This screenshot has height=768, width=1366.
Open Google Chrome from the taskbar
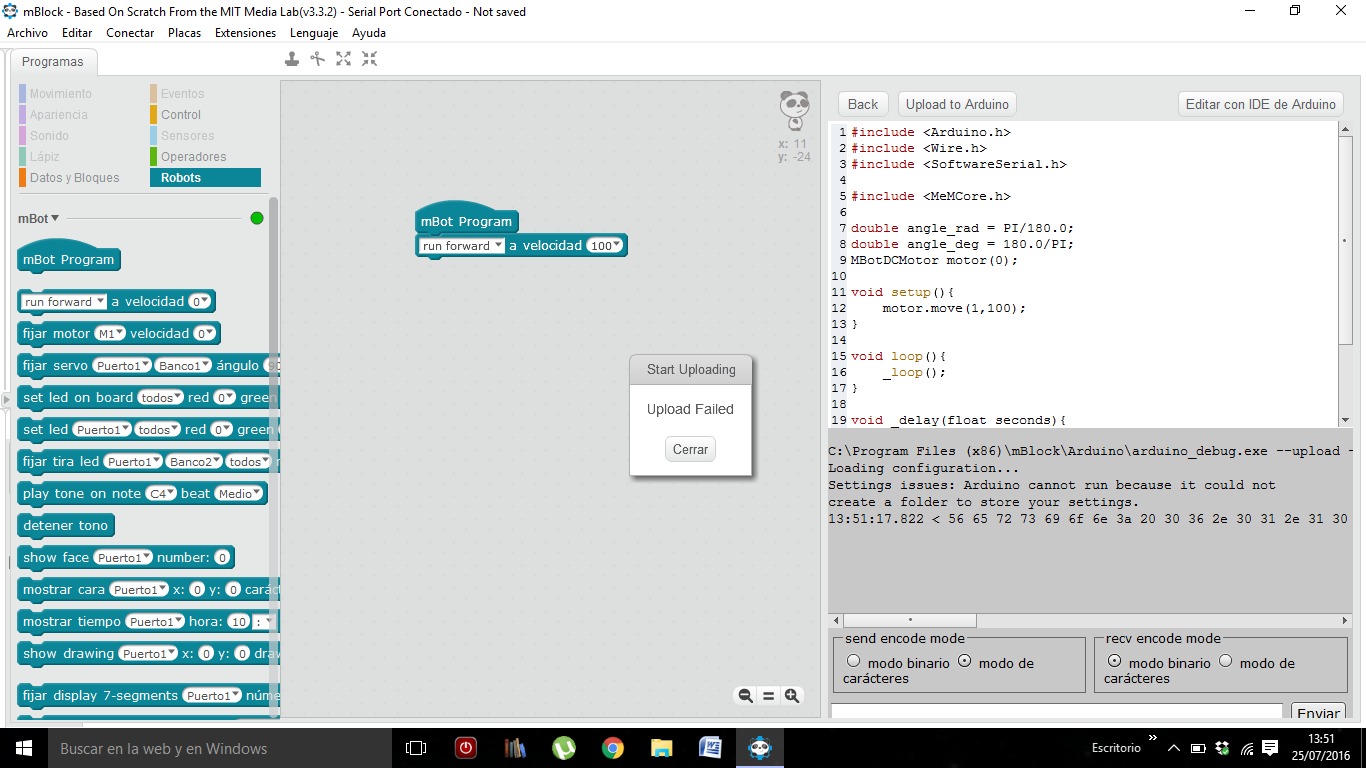coord(613,748)
